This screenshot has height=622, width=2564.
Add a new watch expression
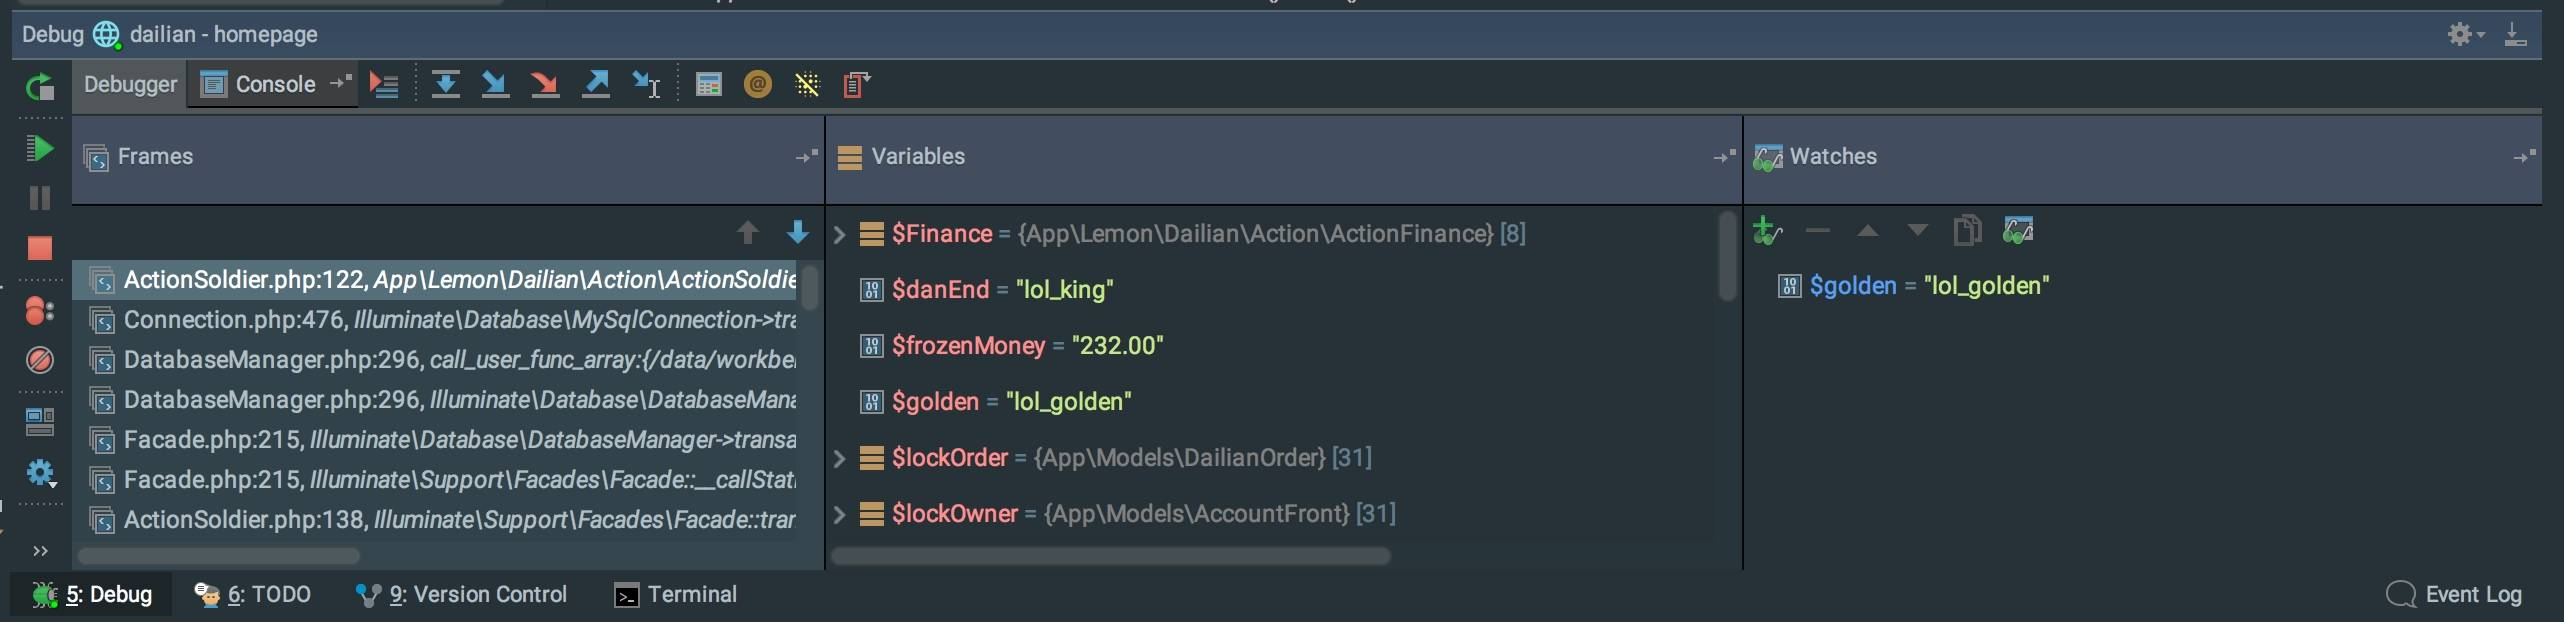click(1767, 231)
